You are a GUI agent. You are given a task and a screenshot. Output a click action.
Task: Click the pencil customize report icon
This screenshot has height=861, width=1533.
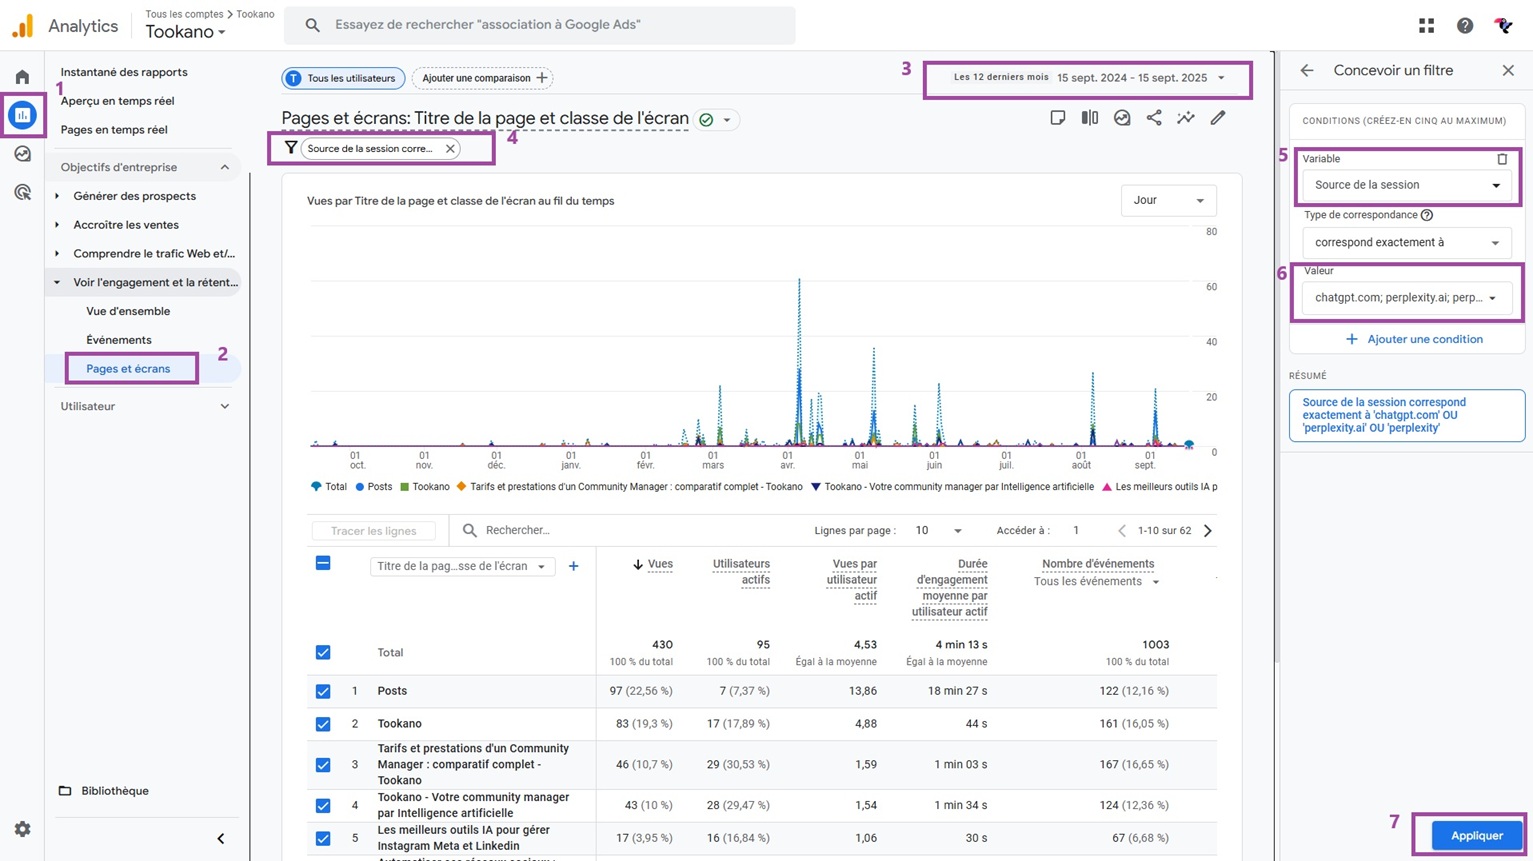(x=1217, y=118)
